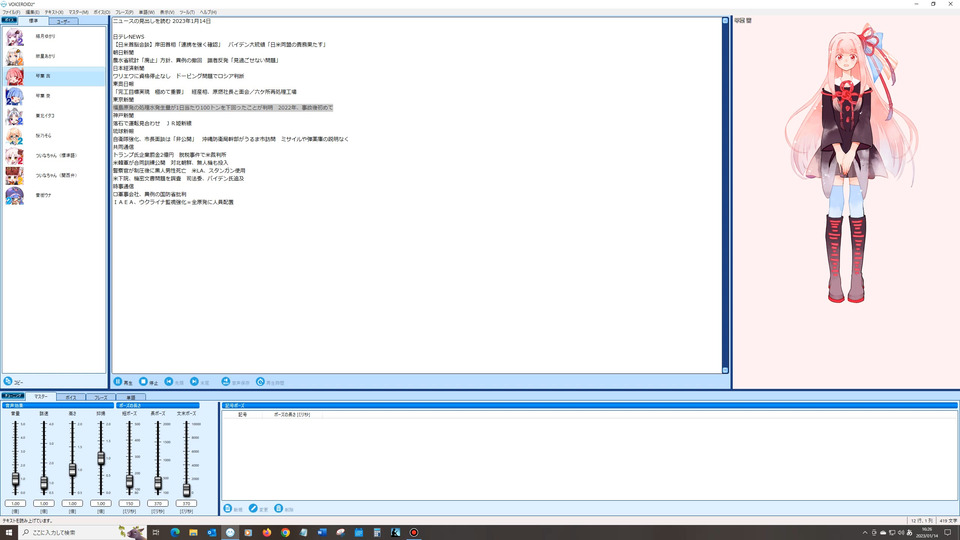Viewport: 960px width, 540px height.
Task: Open the 表示(V) menu
Action: pos(167,12)
